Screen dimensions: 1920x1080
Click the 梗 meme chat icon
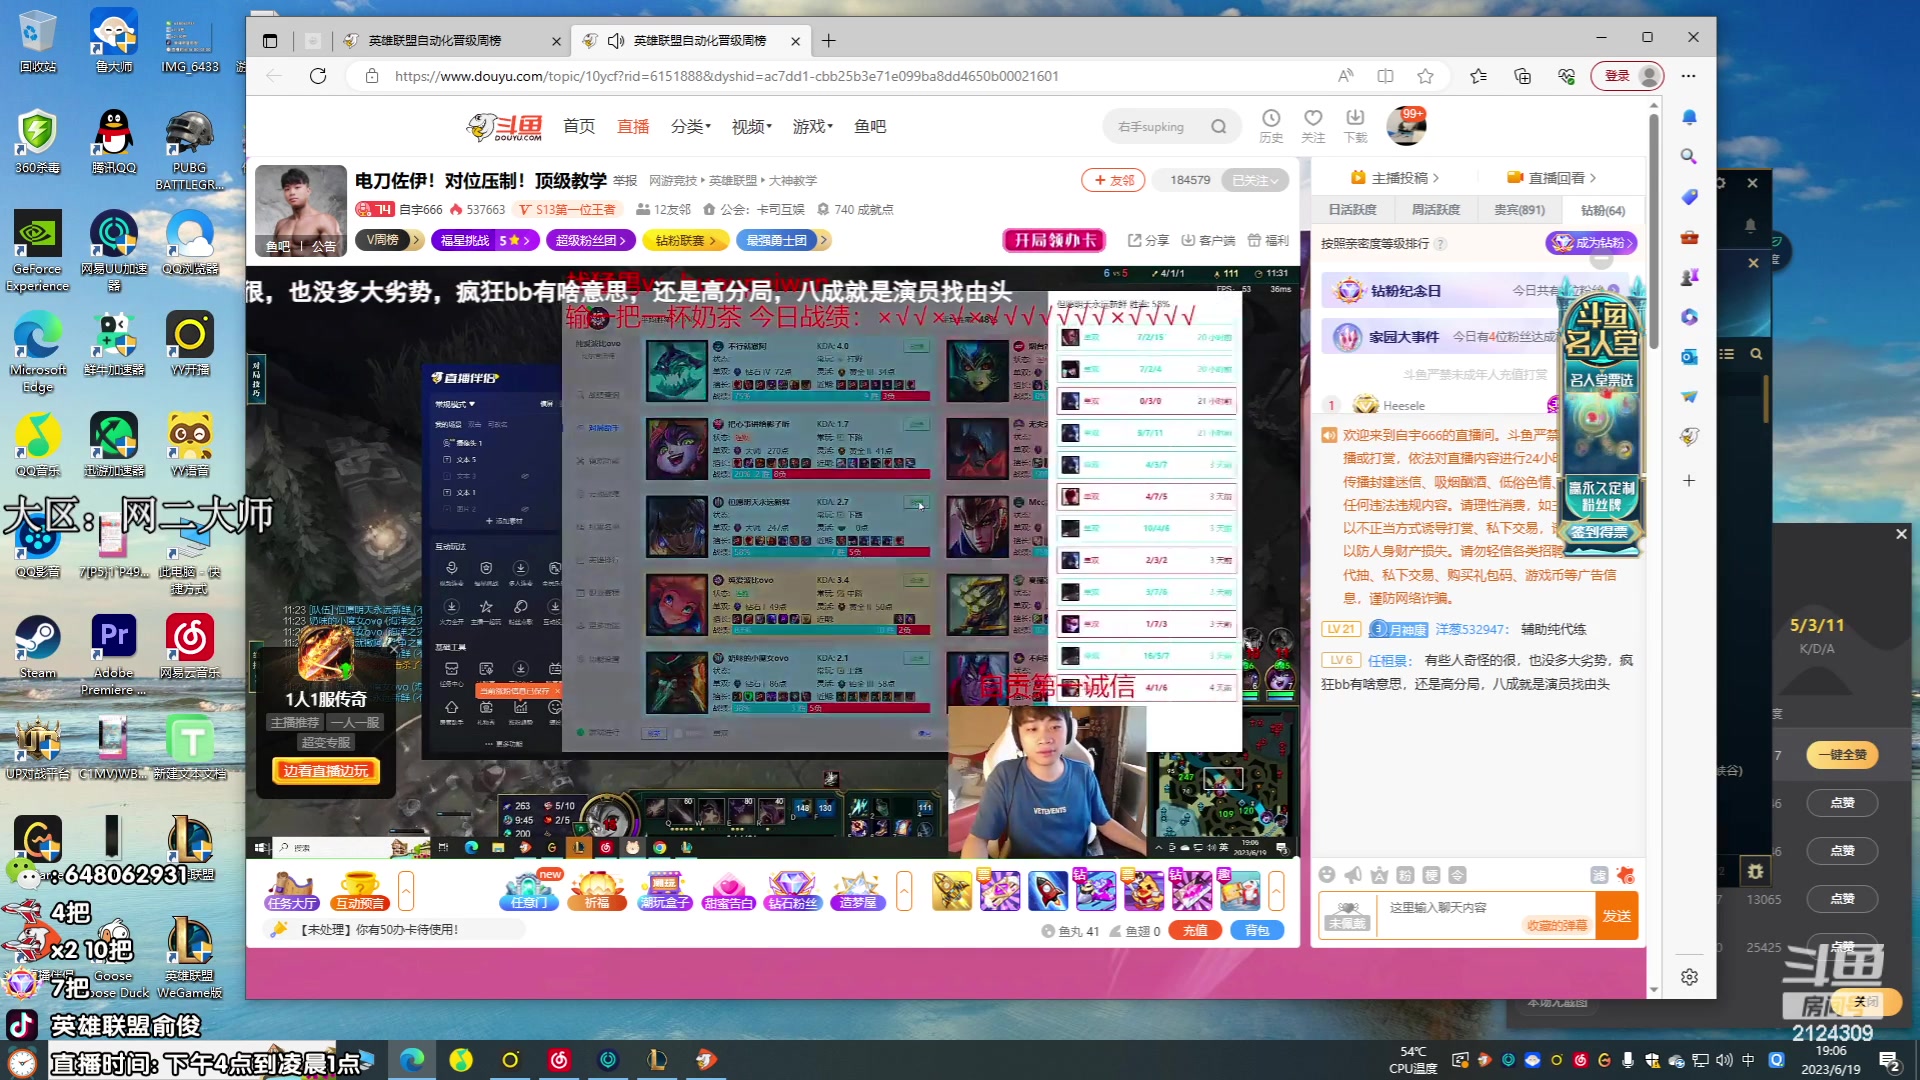(x=1431, y=875)
